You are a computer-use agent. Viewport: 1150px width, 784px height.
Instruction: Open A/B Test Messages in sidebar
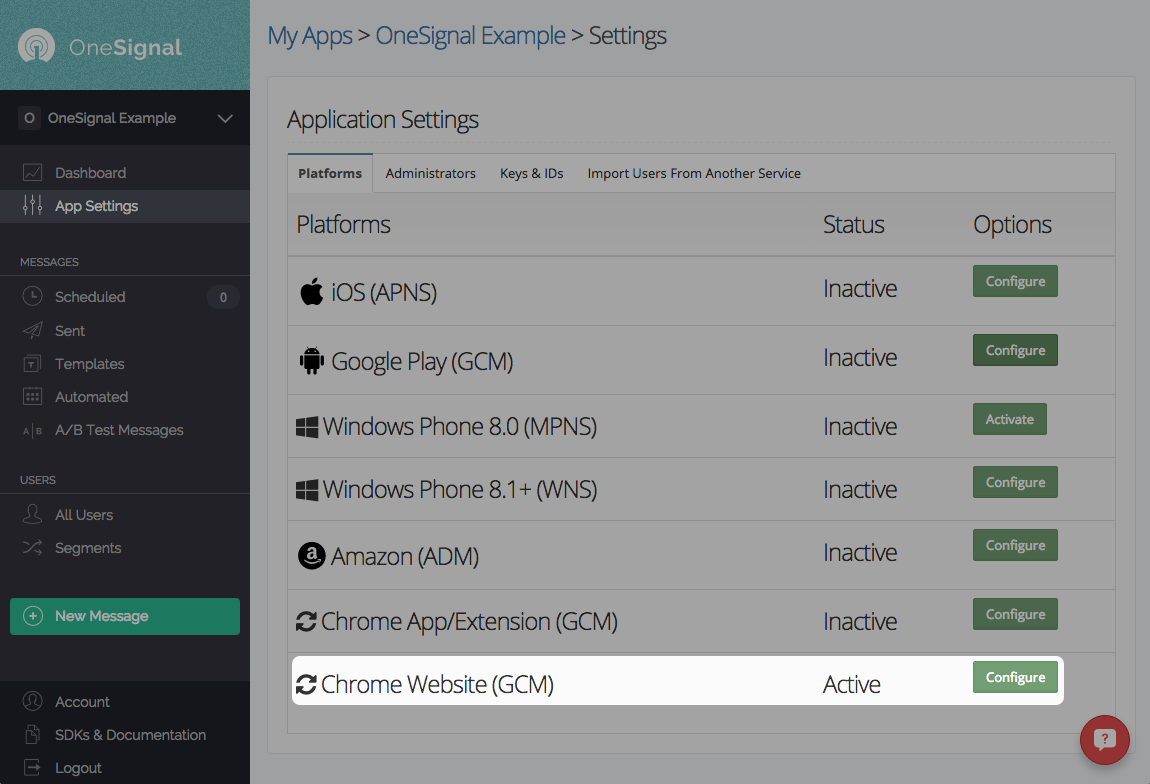coord(119,430)
